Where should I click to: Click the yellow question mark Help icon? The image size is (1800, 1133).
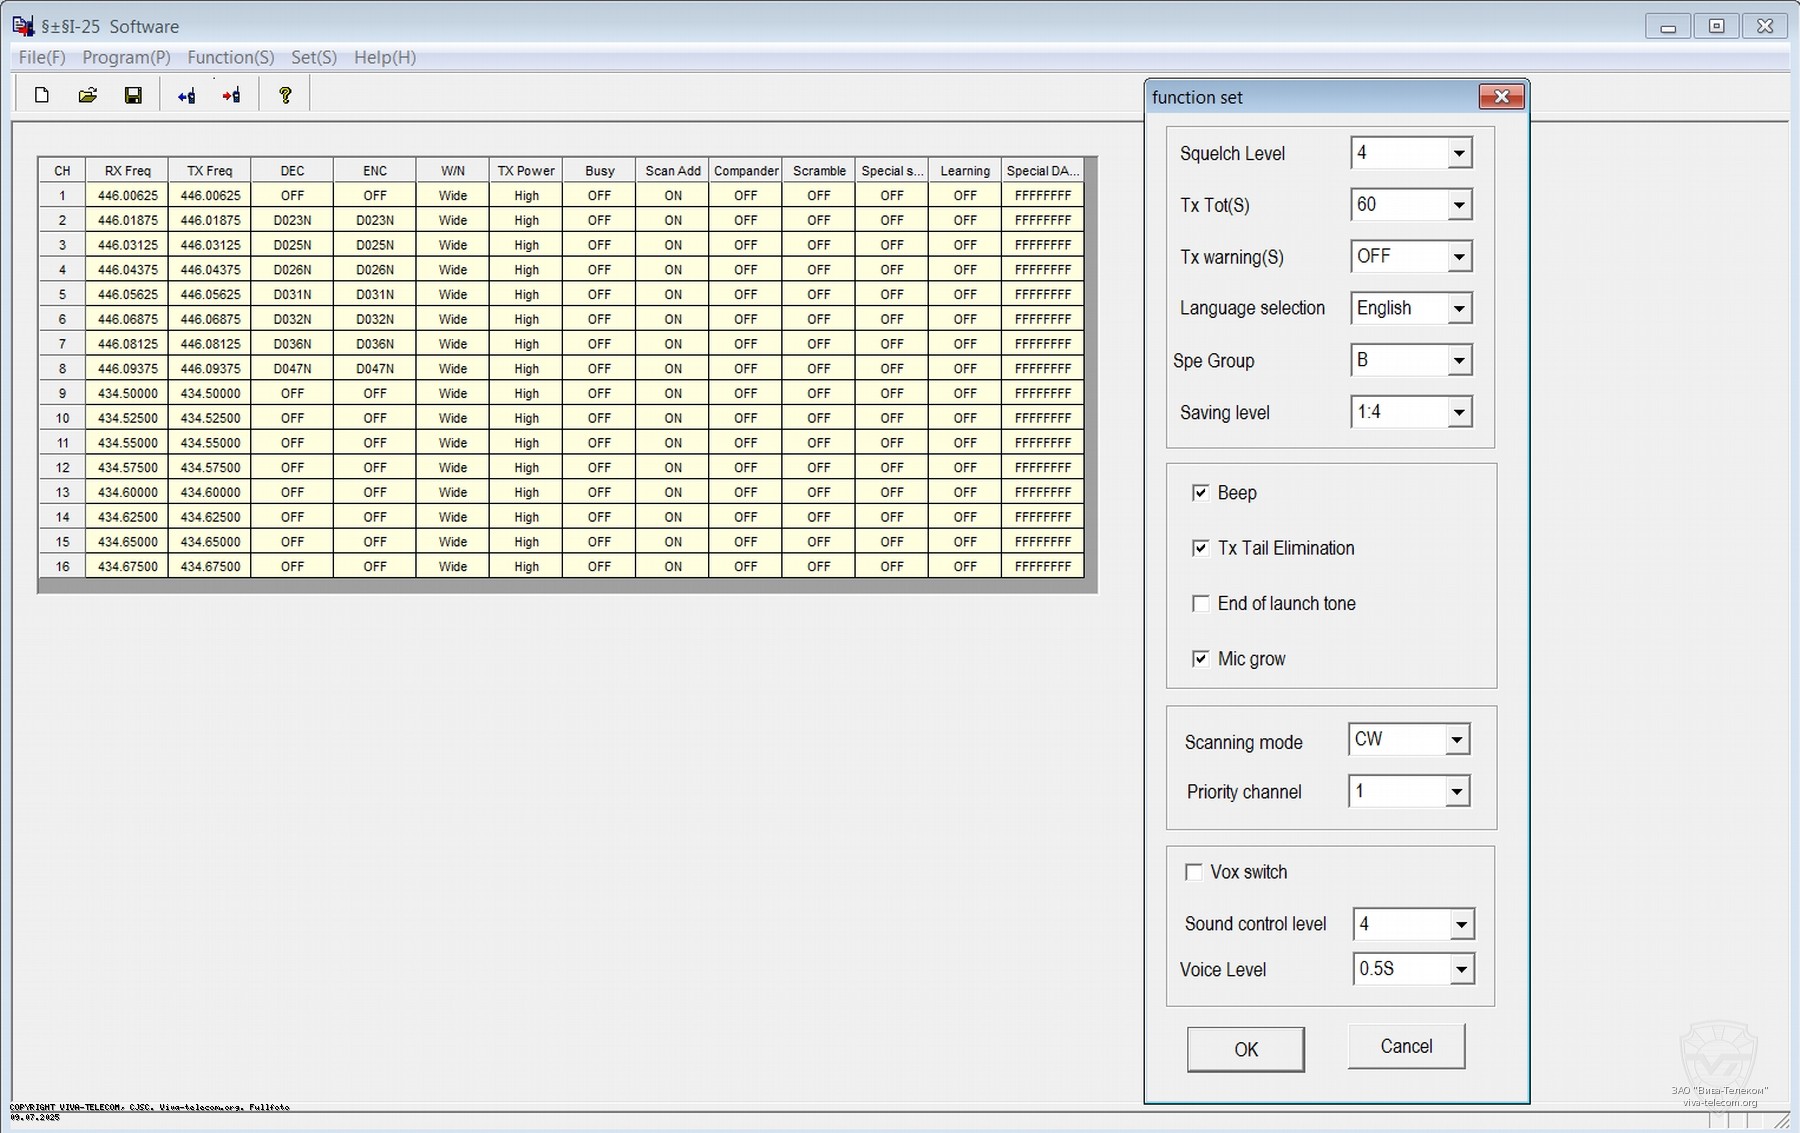tap(285, 95)
